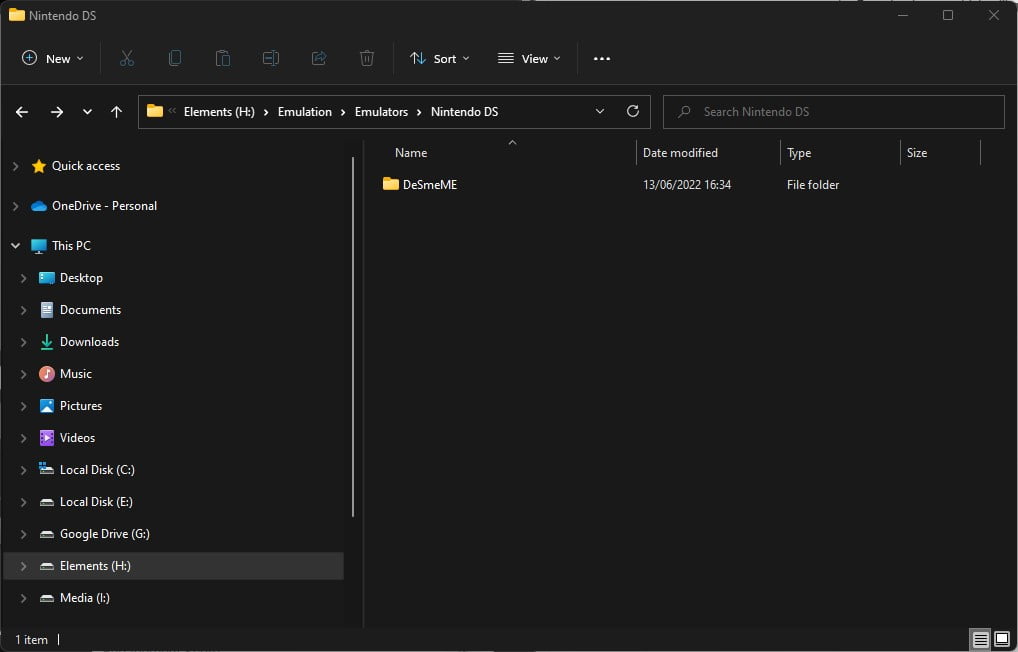Switch to Details view layout
The width and height of the screenshot is (1018, 652).
[x=980, y=640]
